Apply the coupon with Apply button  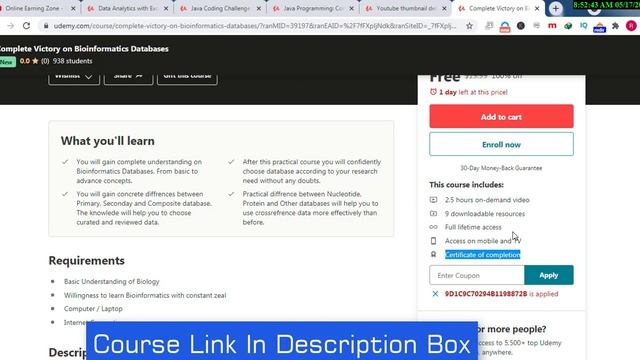(549, 275)
